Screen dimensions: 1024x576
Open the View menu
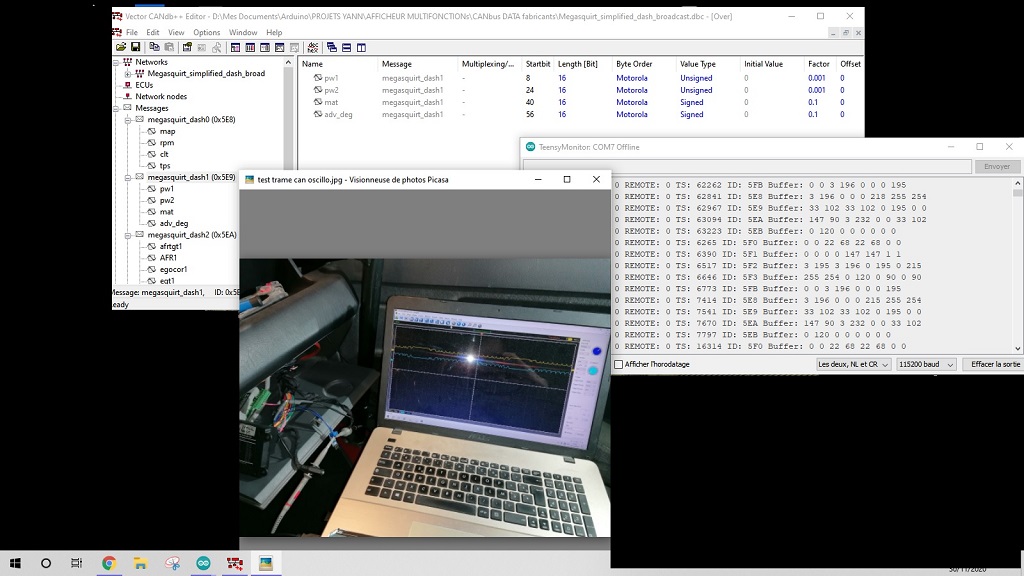(176, 33)
